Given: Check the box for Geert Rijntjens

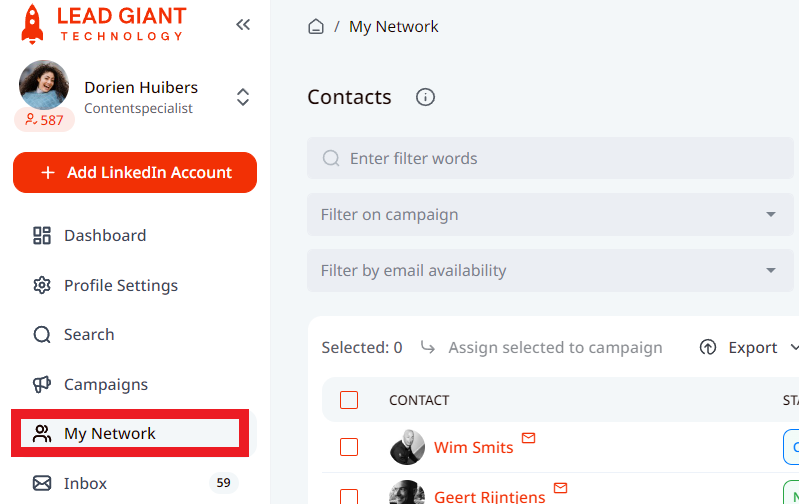Looking at the screenshot, I should point(349,496).
